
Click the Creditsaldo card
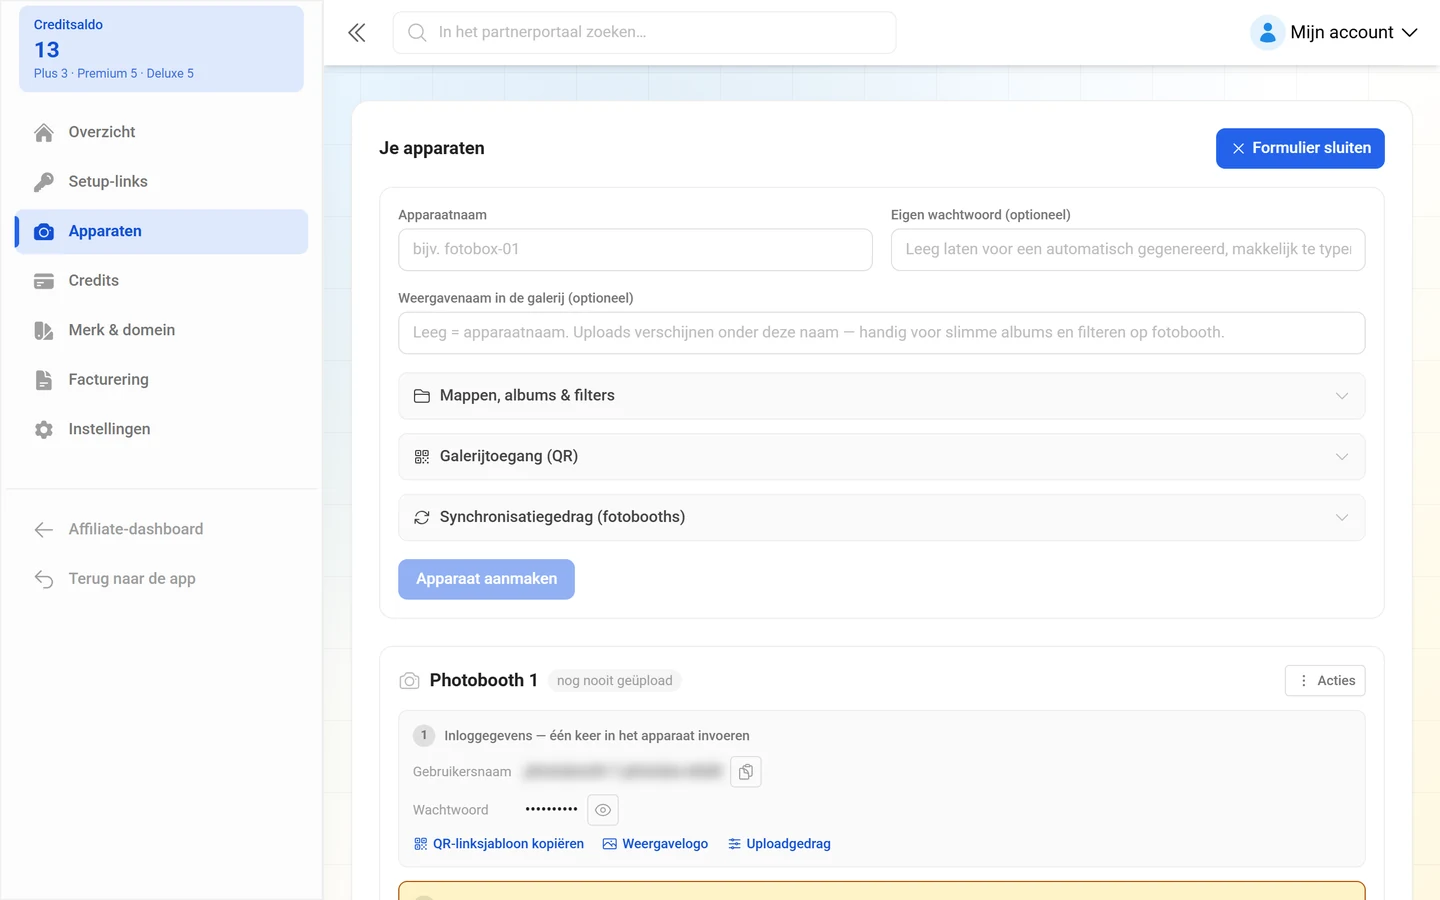click(161, 49)
